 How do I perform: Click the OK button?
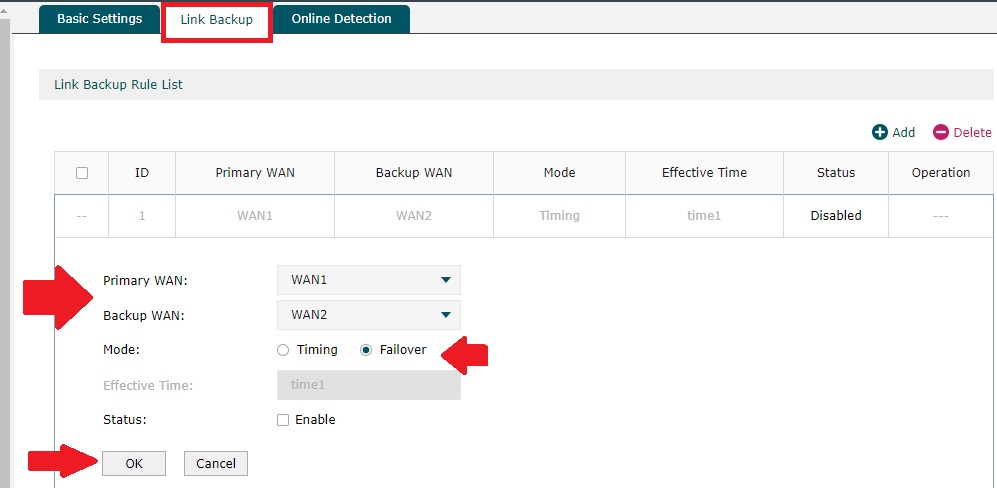pos(134,464)
